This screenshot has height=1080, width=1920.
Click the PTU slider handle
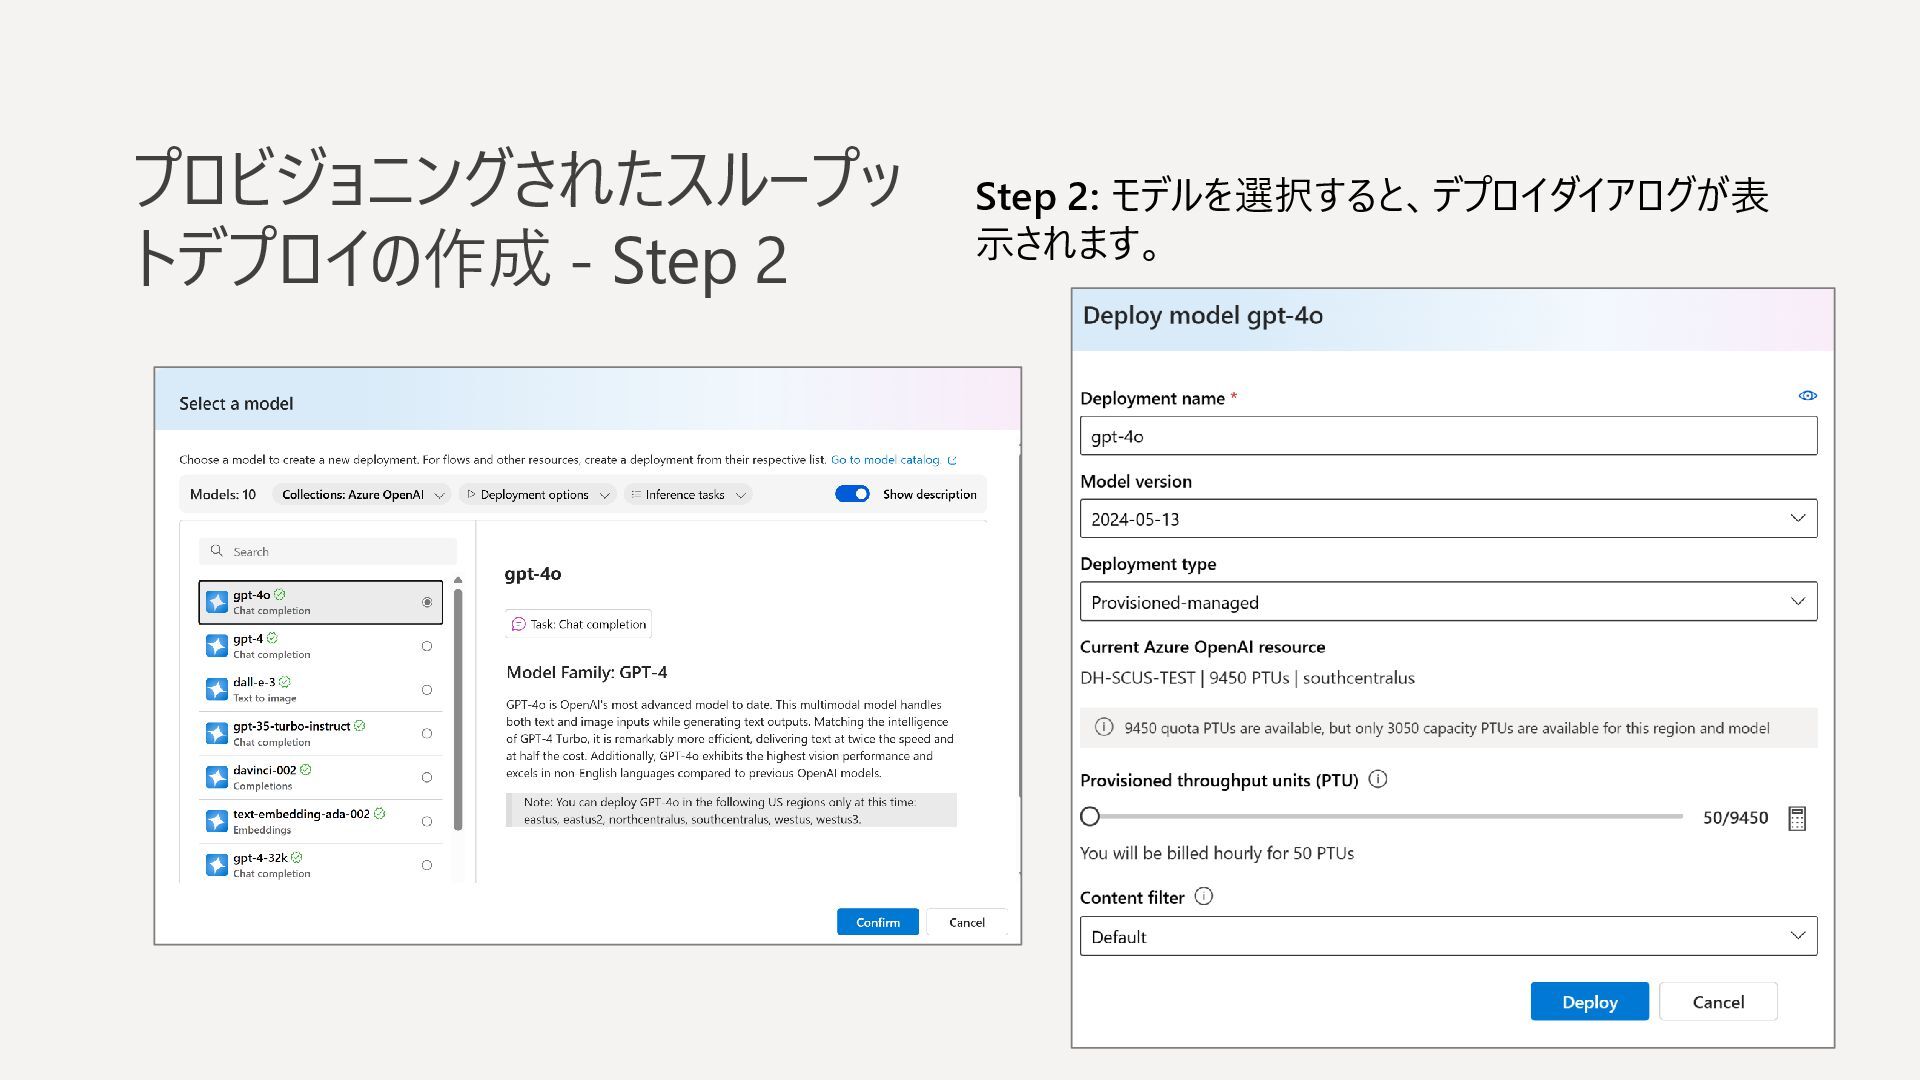coord(1091,817)
